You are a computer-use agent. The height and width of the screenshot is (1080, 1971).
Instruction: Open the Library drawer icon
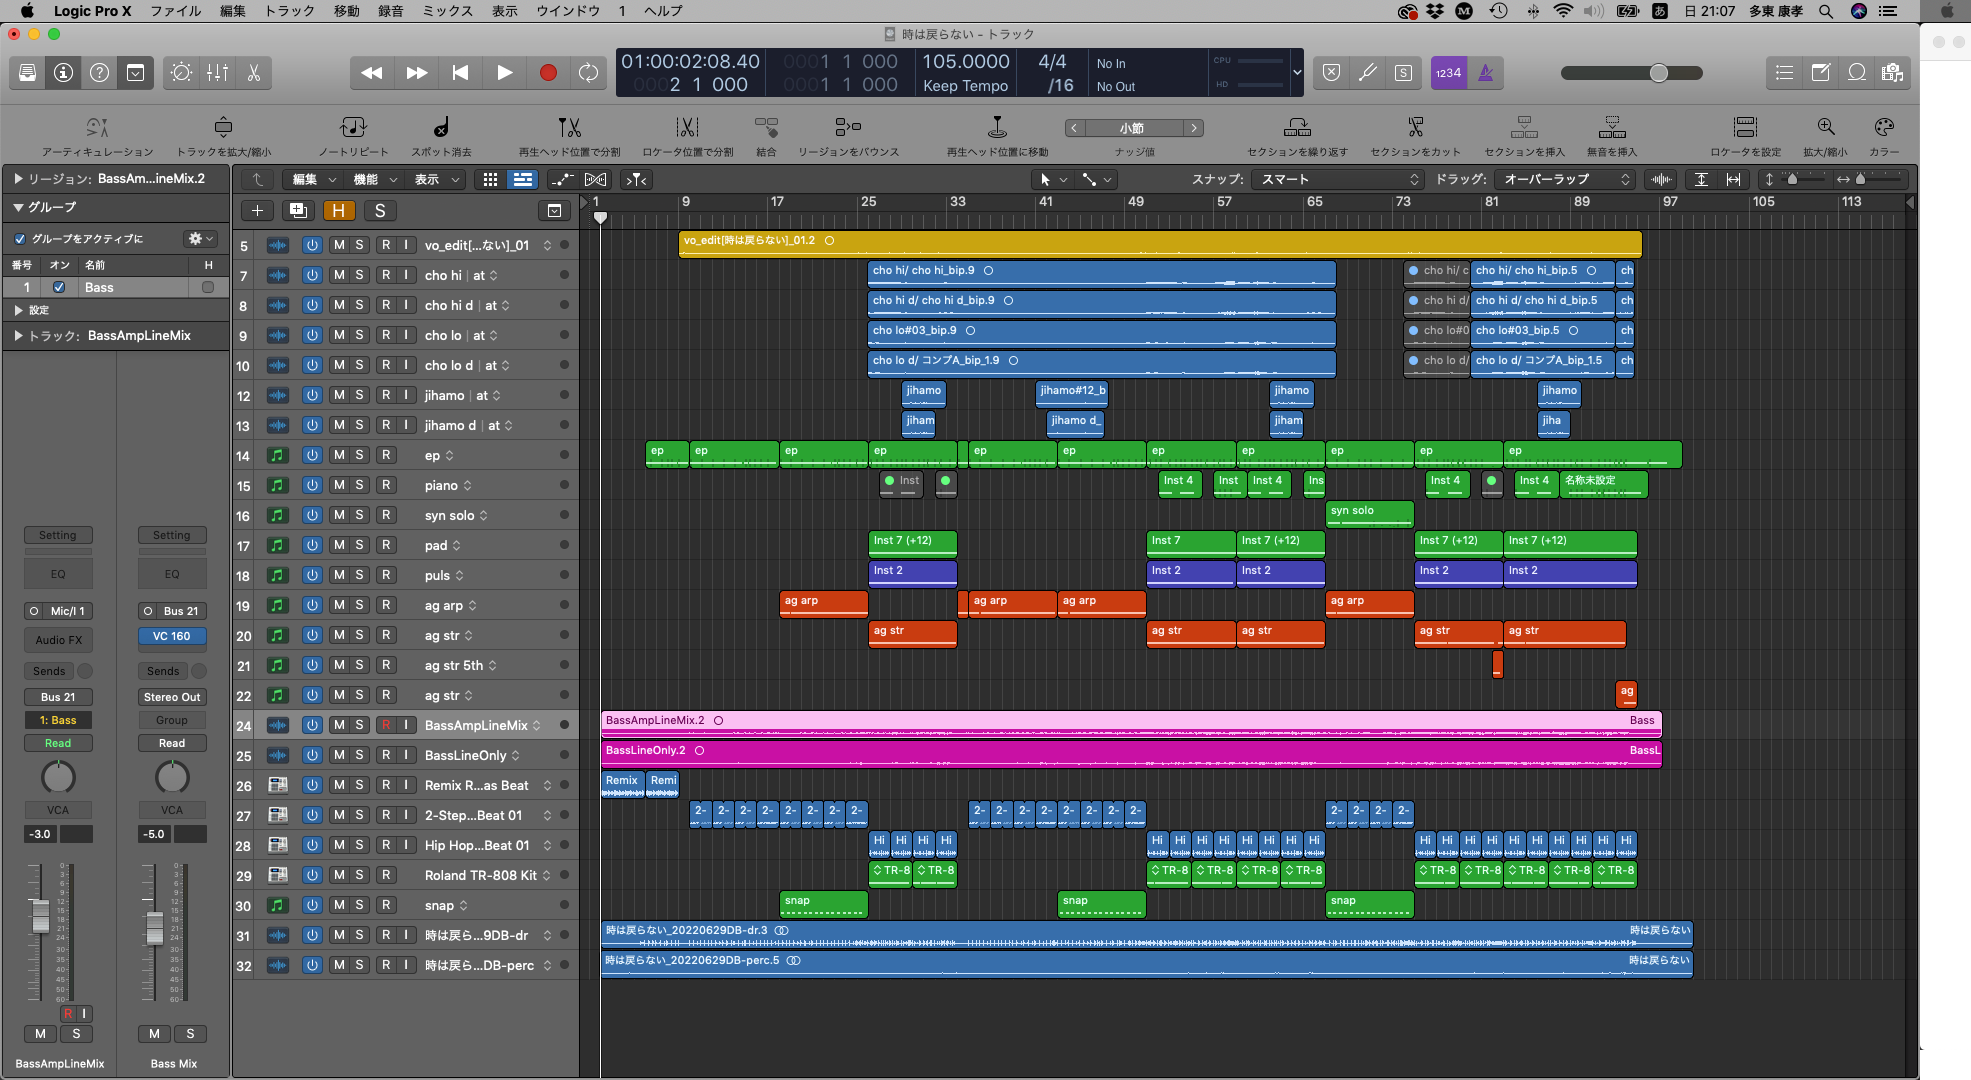[27, 73]
